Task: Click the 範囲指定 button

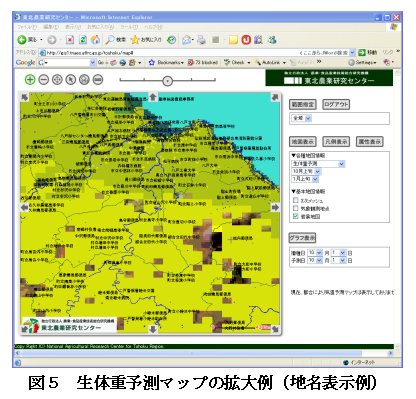Action: pos(303,105)
